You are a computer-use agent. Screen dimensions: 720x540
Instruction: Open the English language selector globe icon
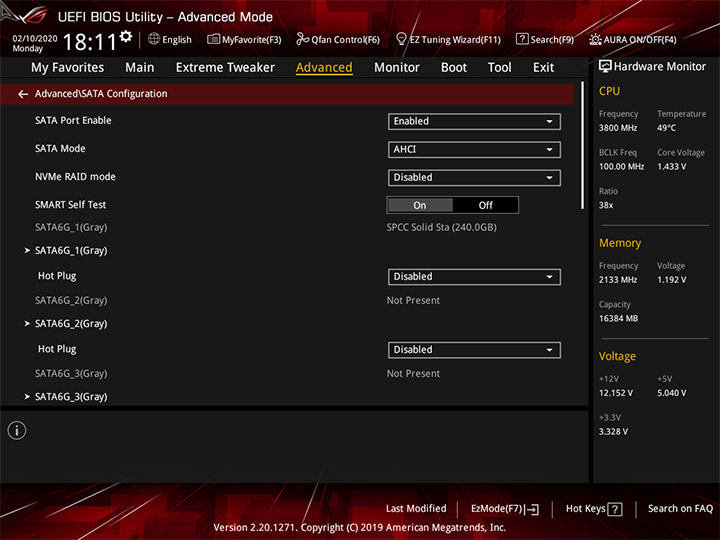(x=154, y=39)
